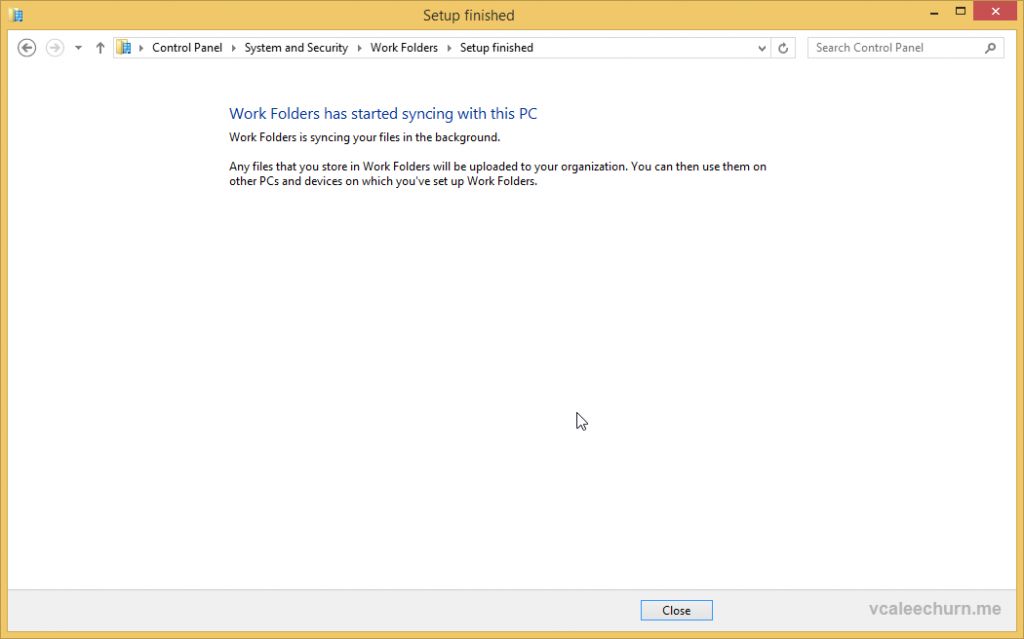The image size is (1024, 639).
Task: Open the recent pages dropdown beside the arrows
Action: tap(77, 47)
